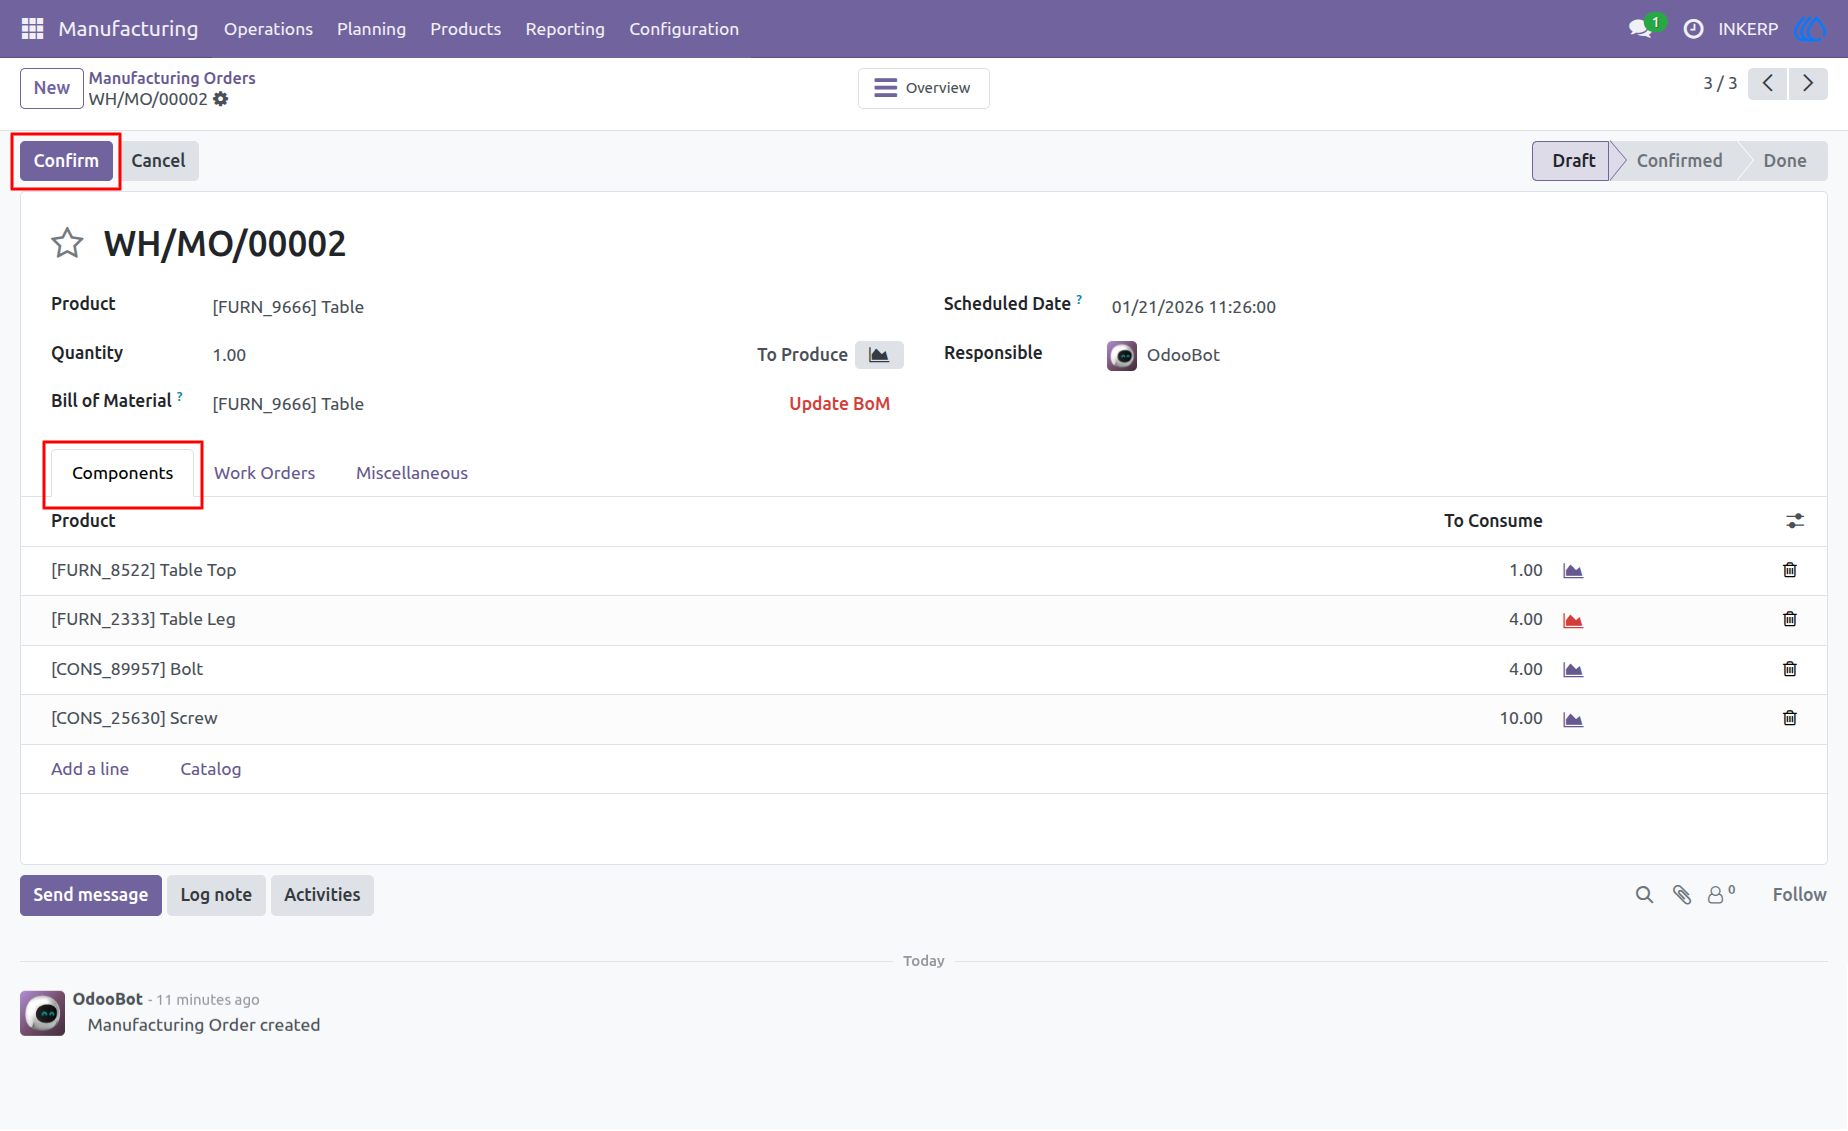Click Update BoM link
The width and height of the screenshot is (1848, 1131).
[839, 404]
